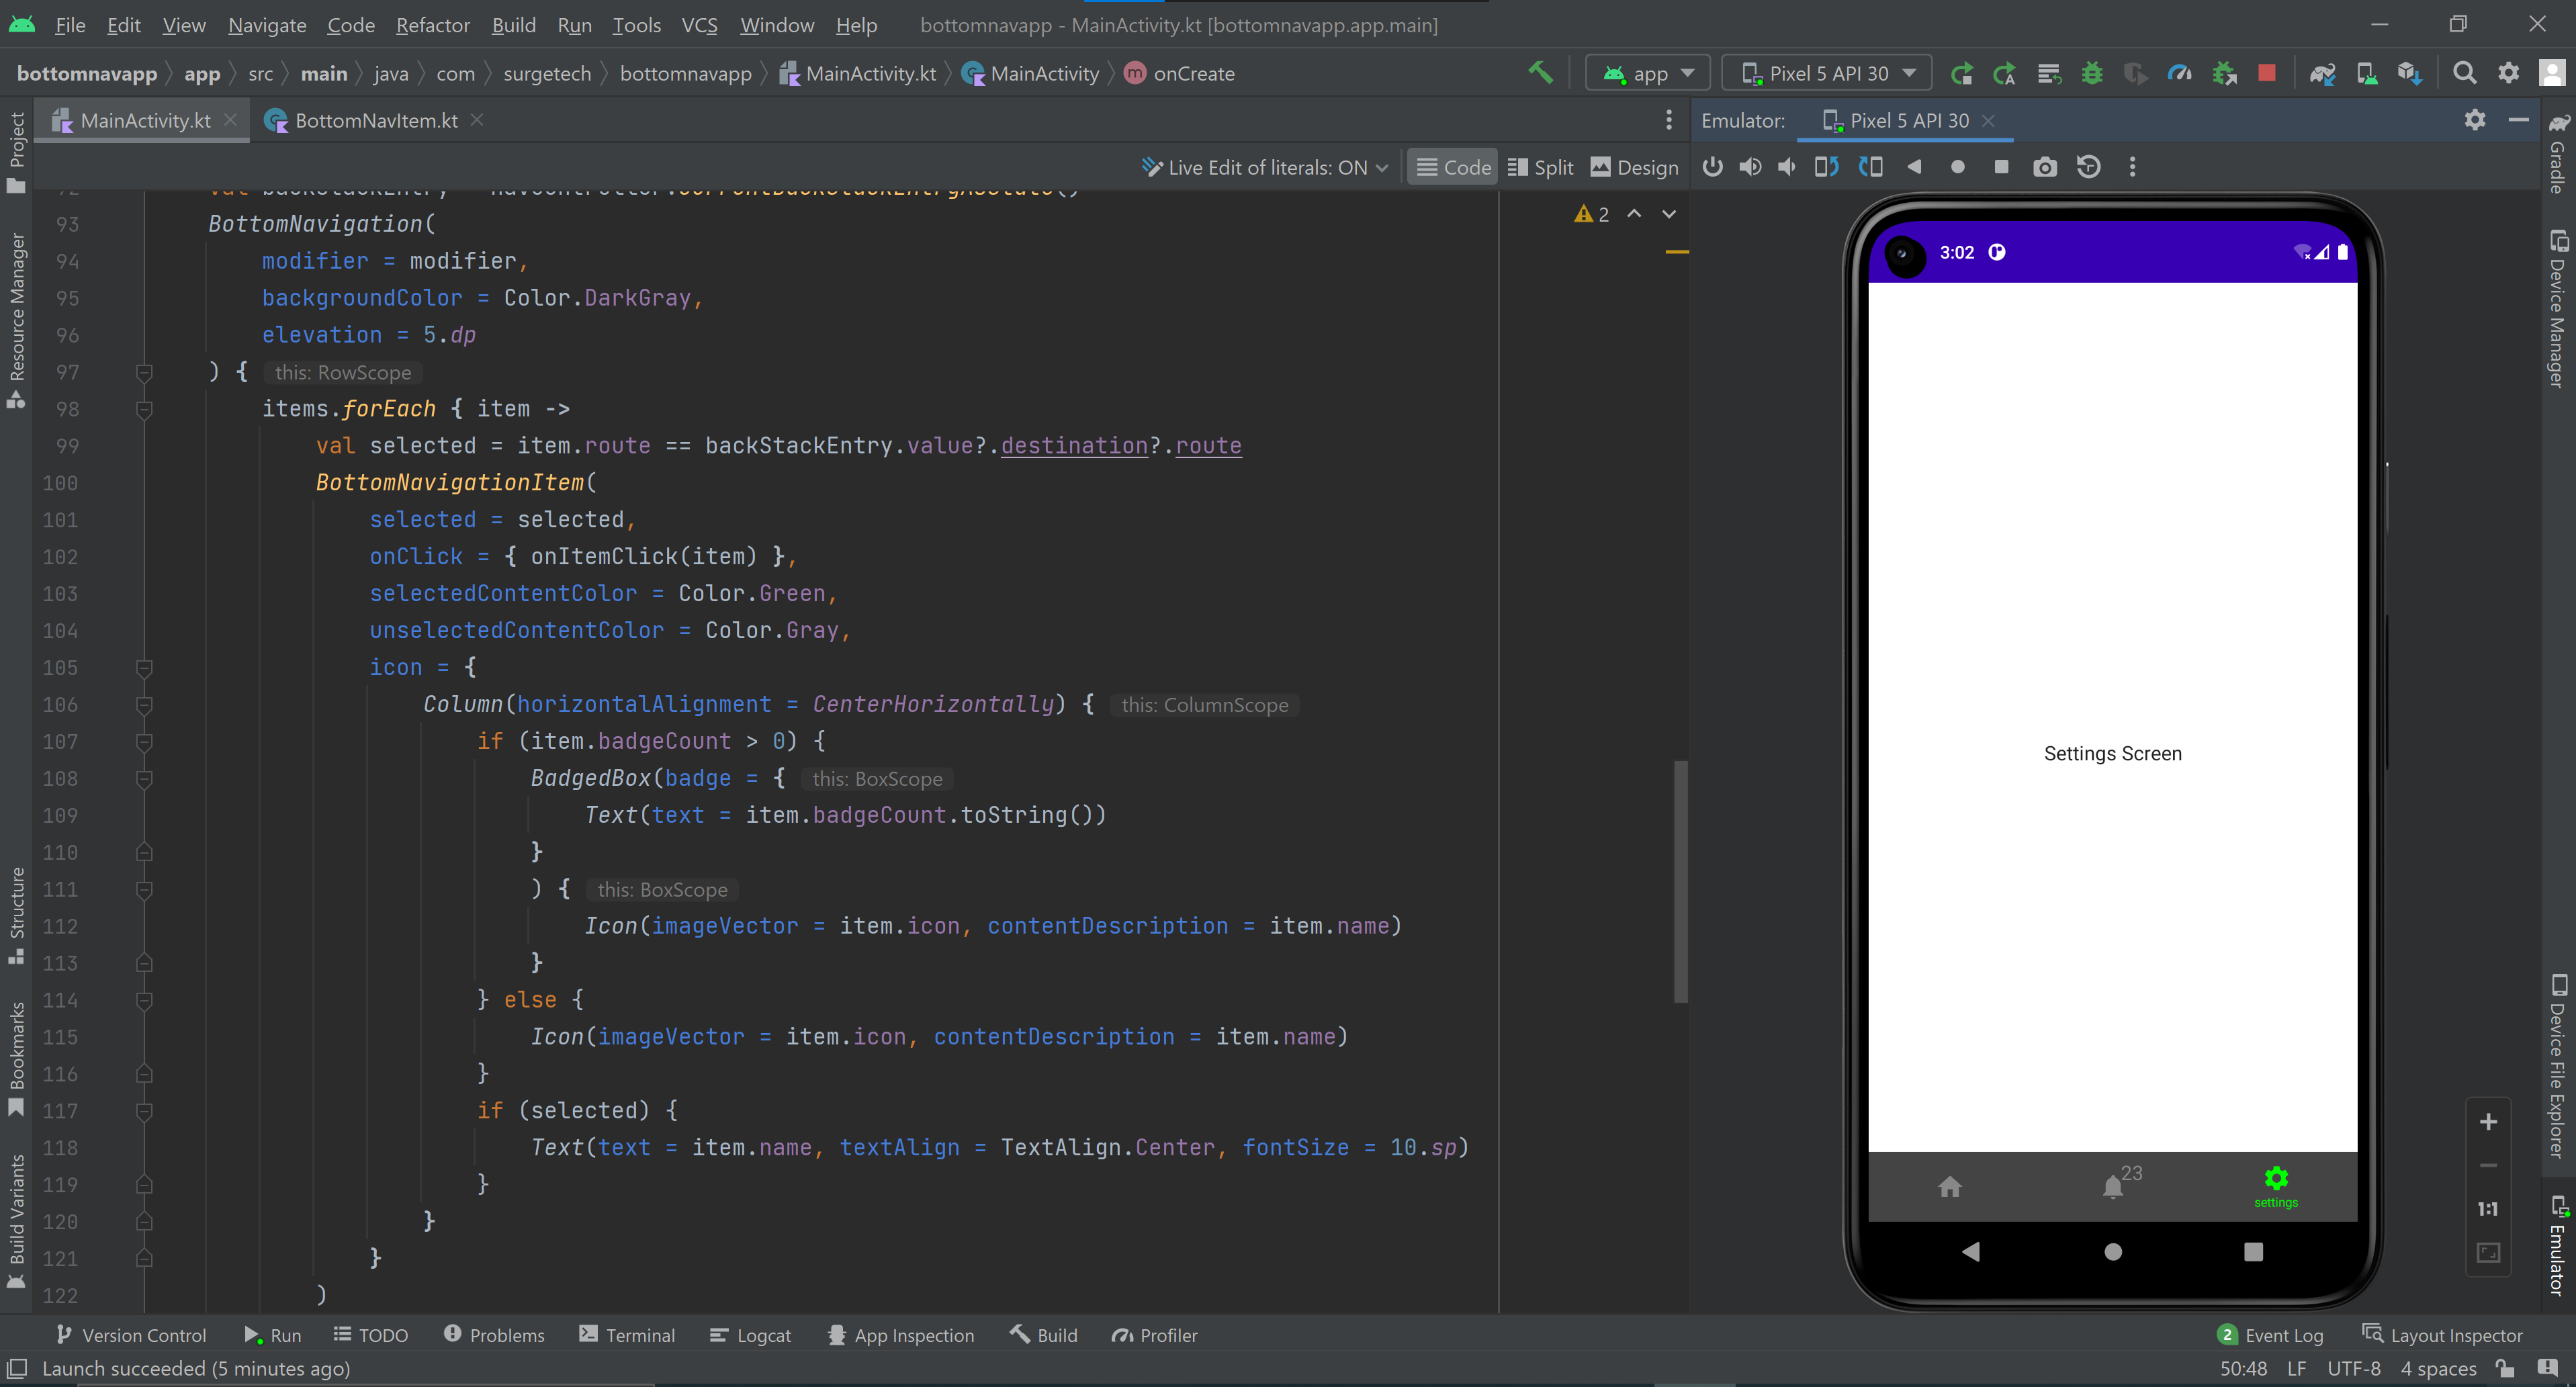Open the emulator three-dot overflow menu

[x=2133, y=167]
